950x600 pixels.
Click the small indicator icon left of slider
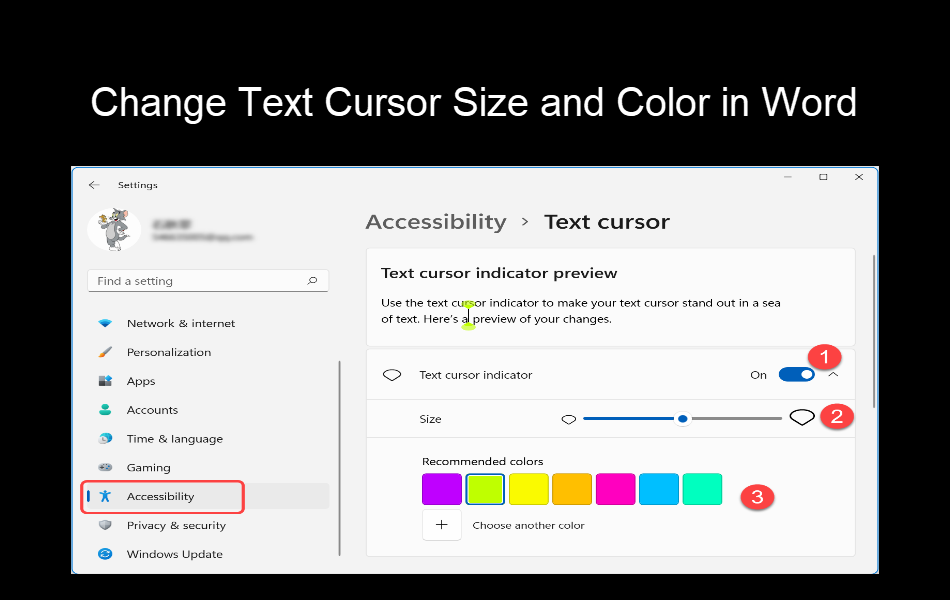(x=568, y=419)
